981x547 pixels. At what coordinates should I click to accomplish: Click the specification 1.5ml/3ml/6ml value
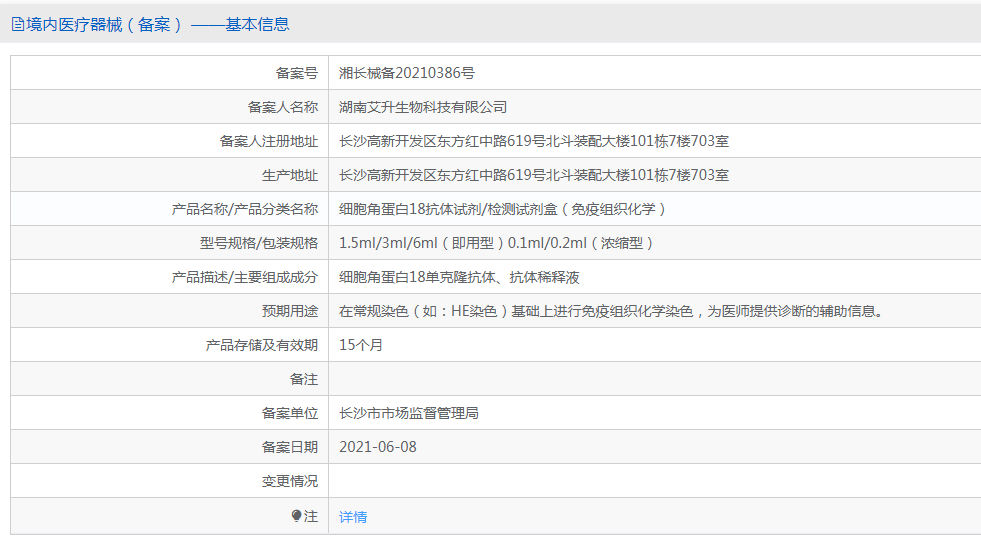click(496, 243)
